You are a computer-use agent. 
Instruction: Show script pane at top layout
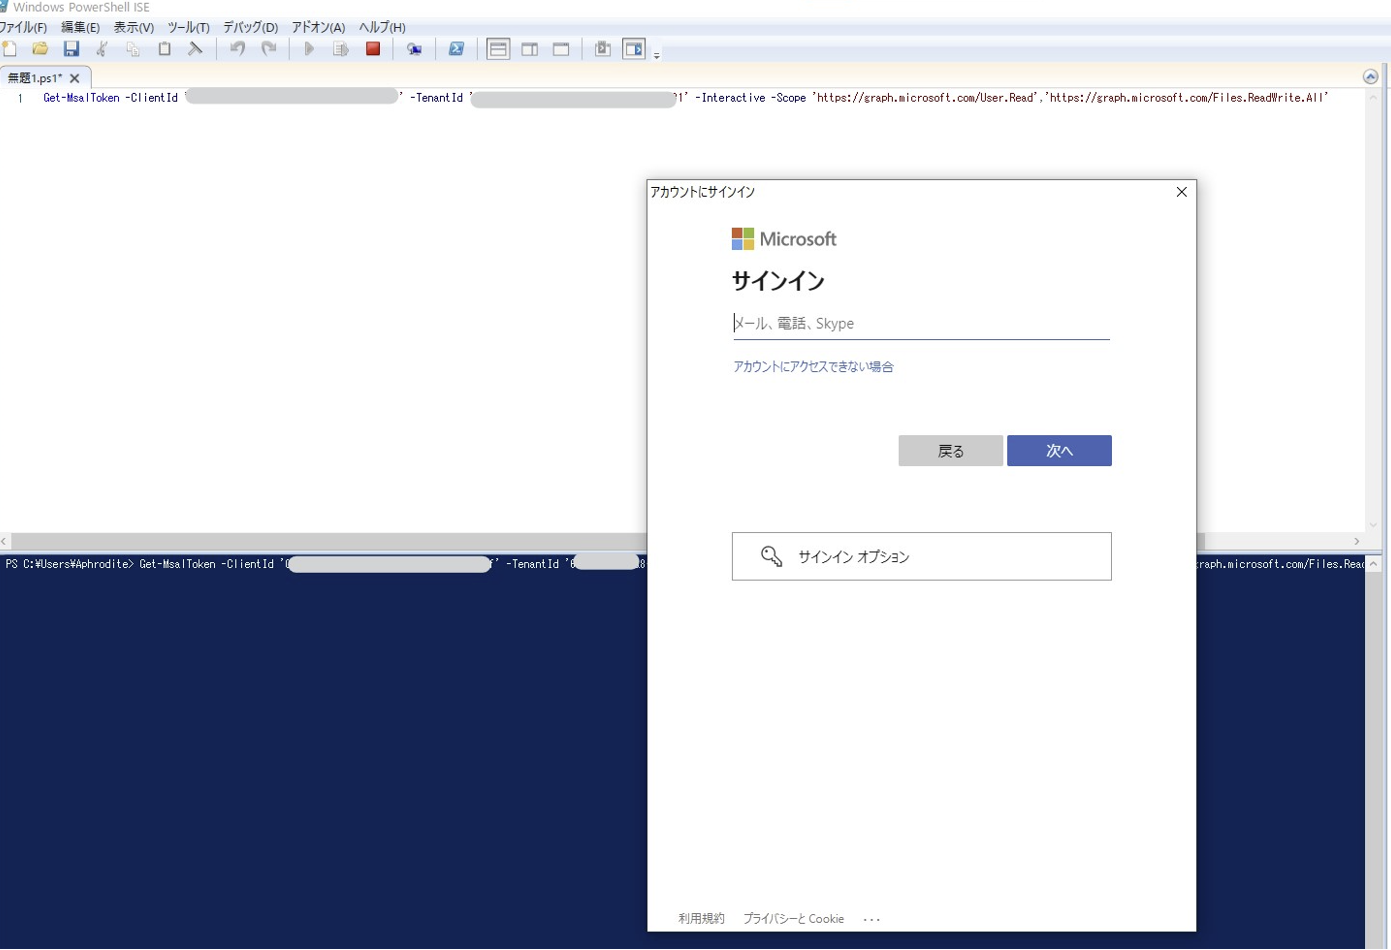click(498, 49)
